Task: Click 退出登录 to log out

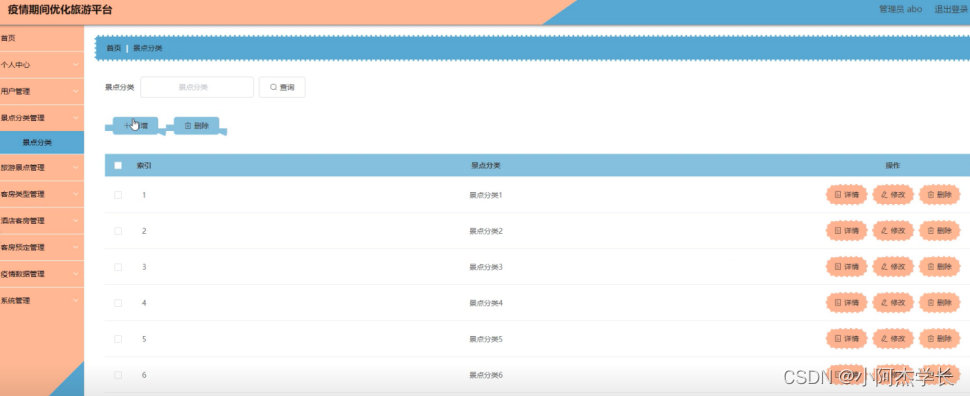Action: (951, 9)
